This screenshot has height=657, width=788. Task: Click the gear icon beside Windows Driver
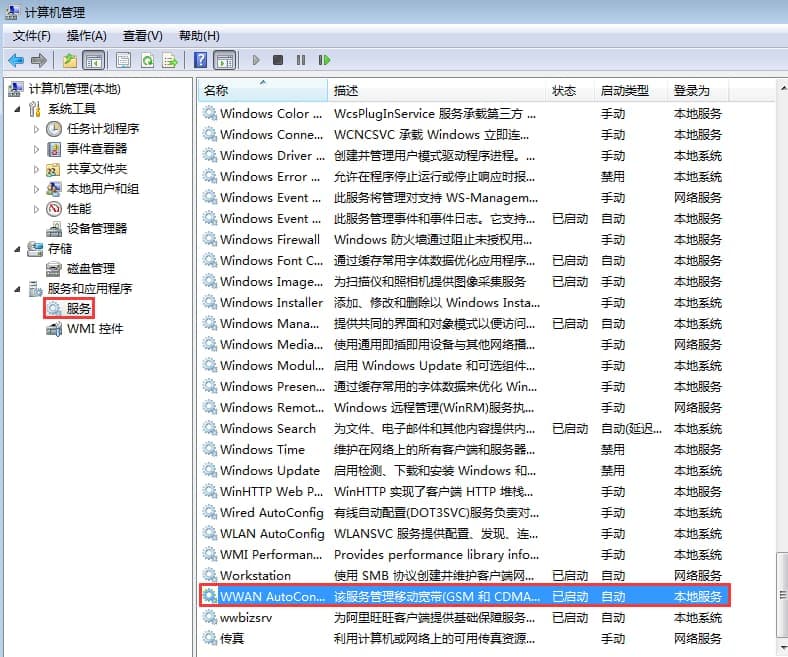click(210, 155)
